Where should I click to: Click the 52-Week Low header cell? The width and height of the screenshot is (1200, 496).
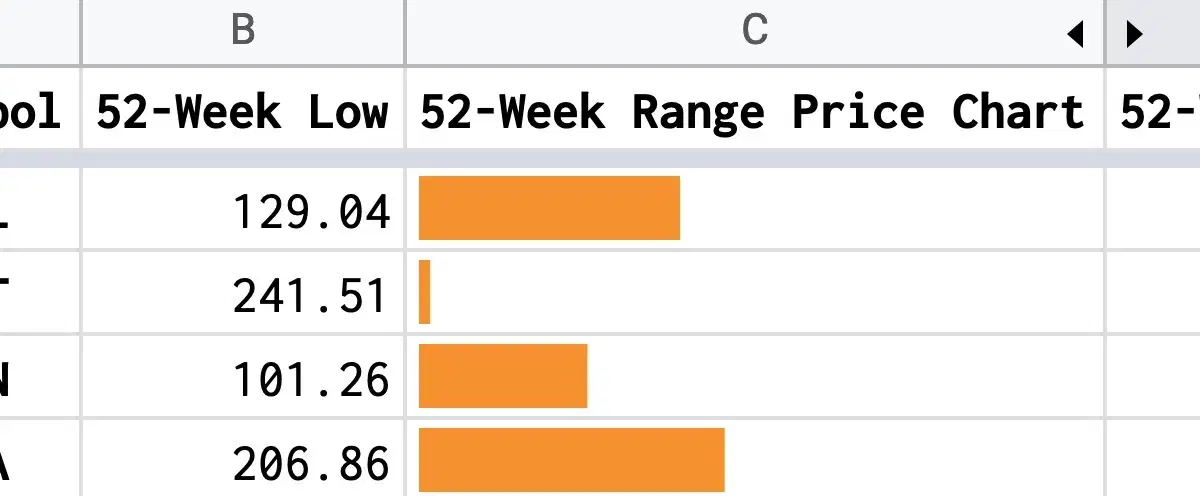coord(243,110)
